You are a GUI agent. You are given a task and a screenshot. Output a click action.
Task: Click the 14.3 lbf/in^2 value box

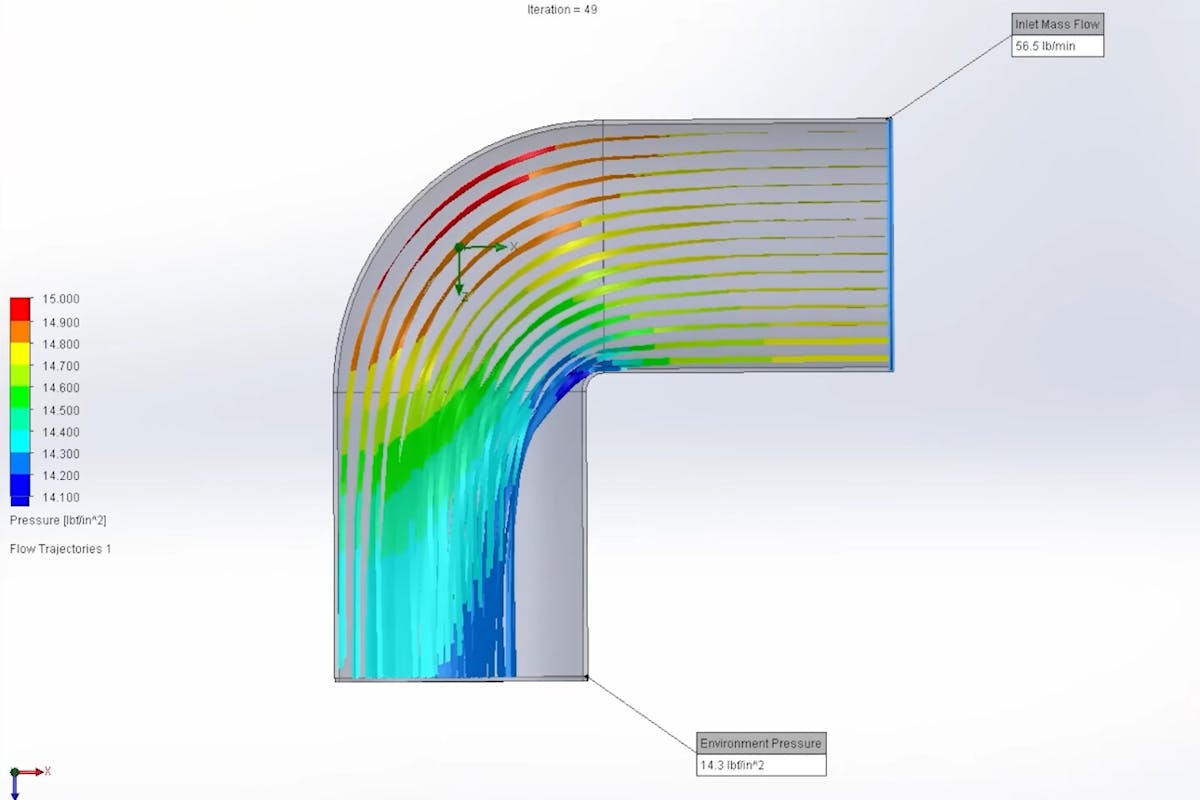click(761, 765)
